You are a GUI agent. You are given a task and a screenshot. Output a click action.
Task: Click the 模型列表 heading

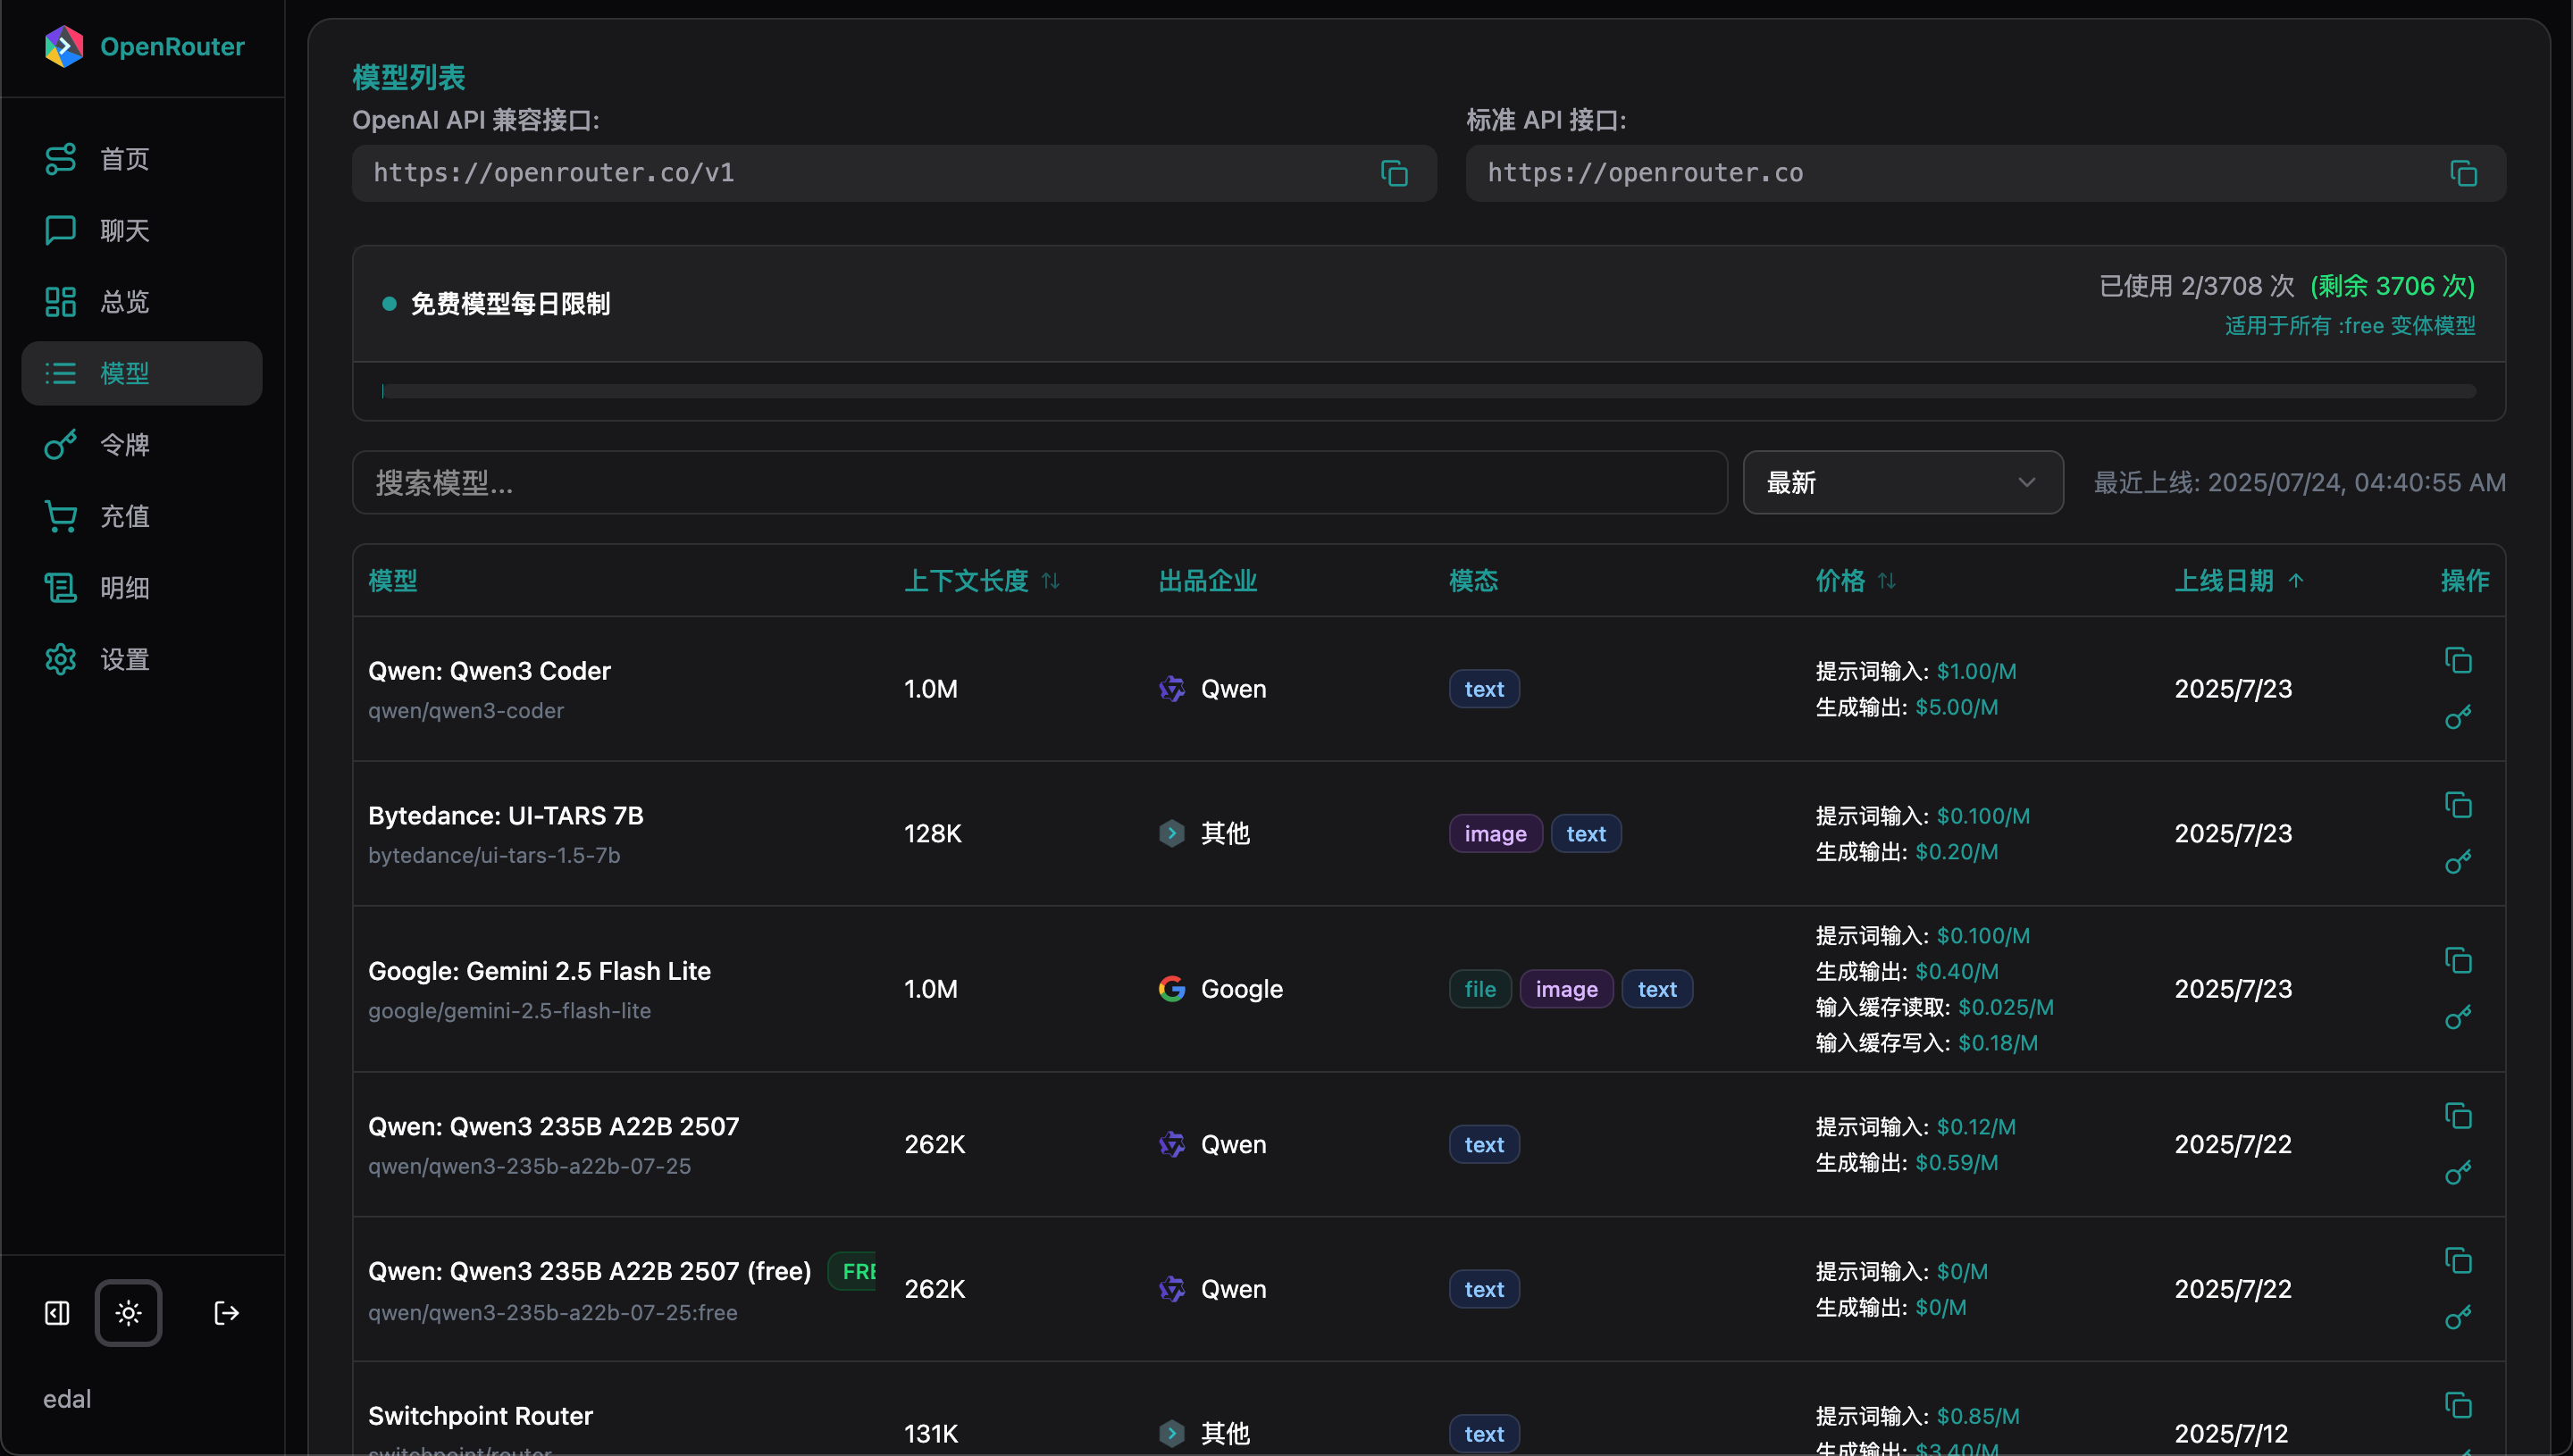click(409, 78)
